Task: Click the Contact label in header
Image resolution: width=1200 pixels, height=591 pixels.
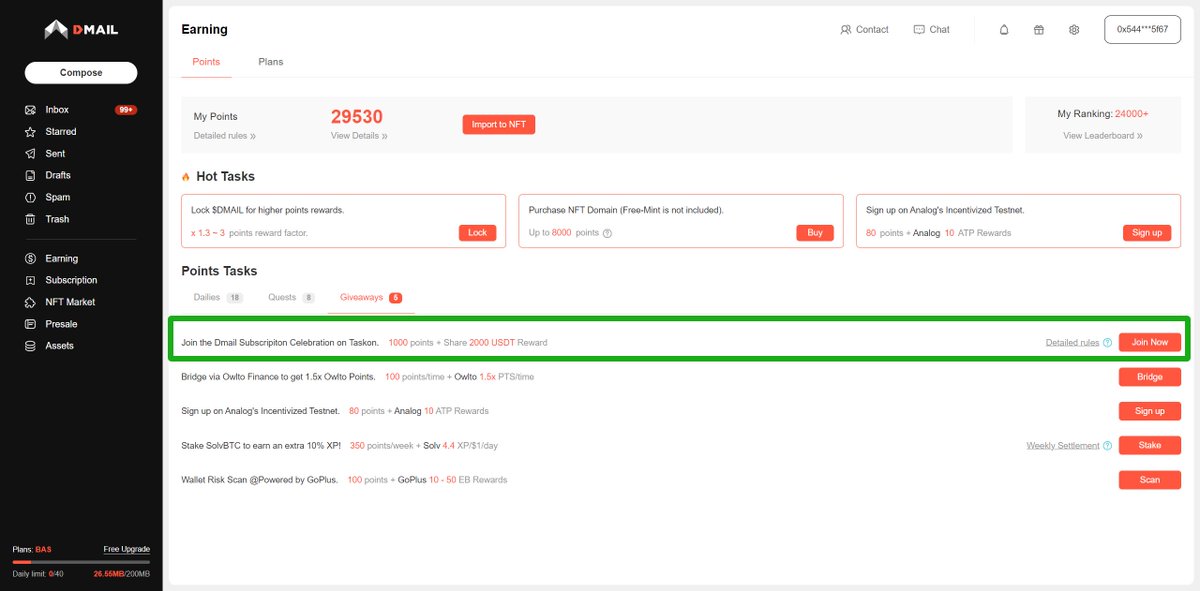Action: [872, 30]
